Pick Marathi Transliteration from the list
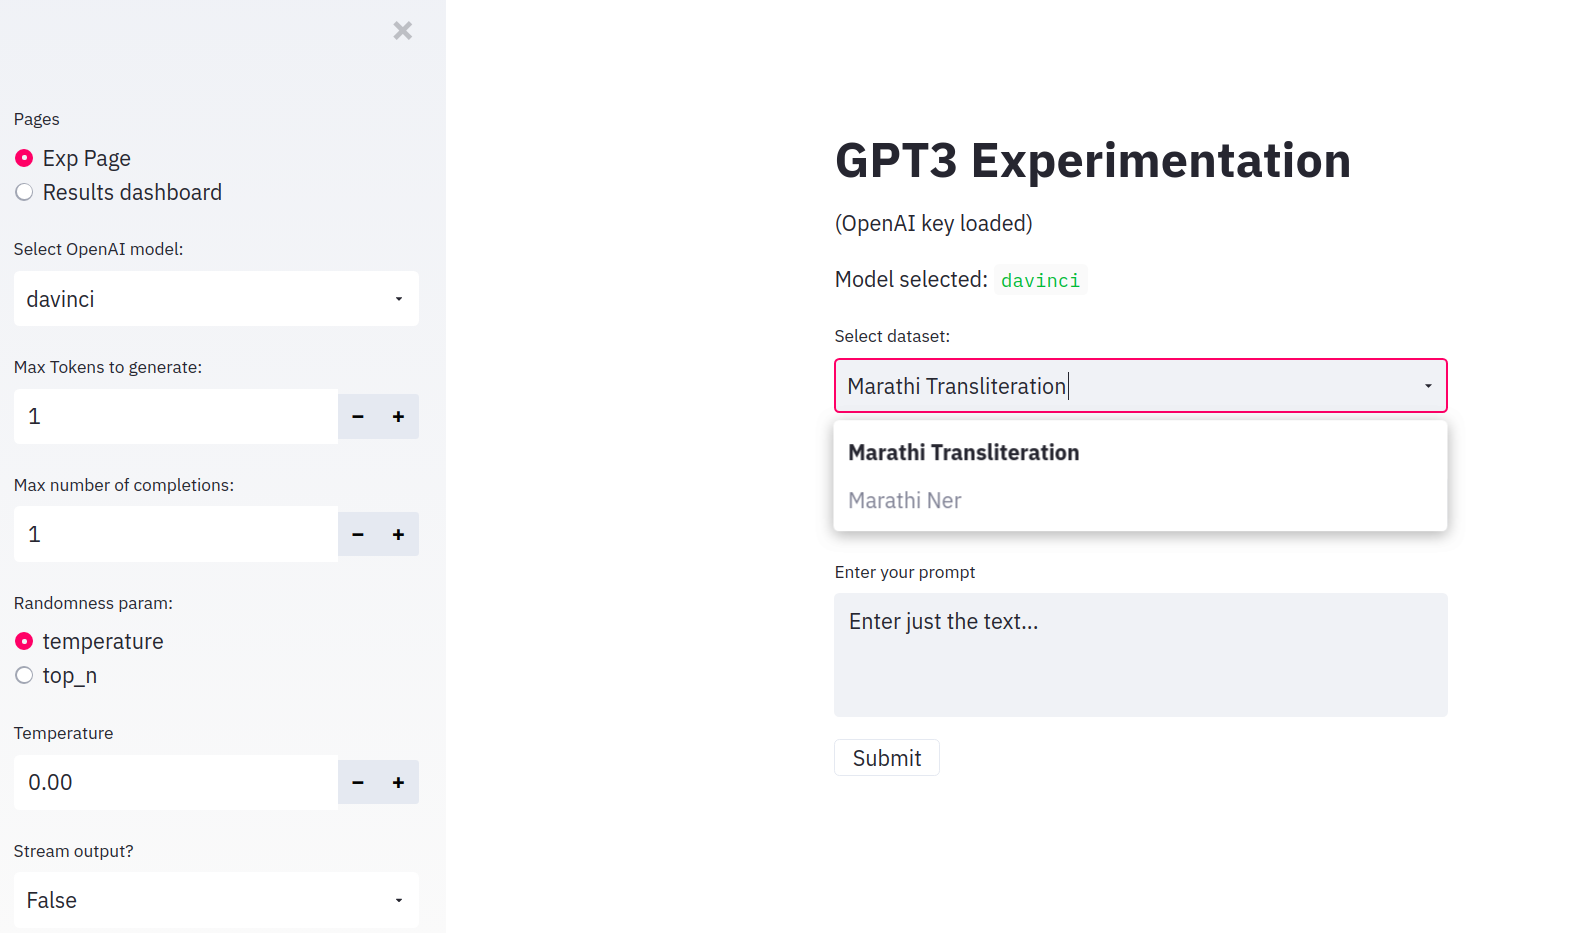This screenshot has height=933, width=1579. click(x=1140, y=452)
